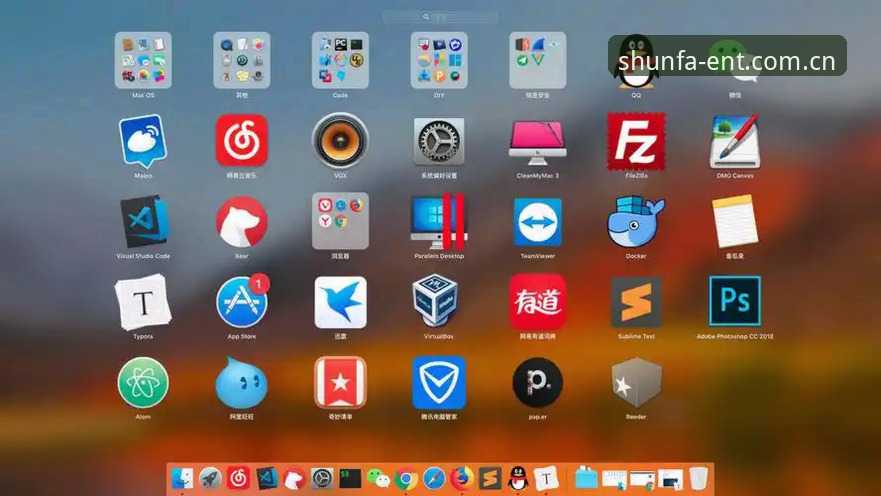Switch to Typora in the Dock
881x496 pixels.
(546, 479)
